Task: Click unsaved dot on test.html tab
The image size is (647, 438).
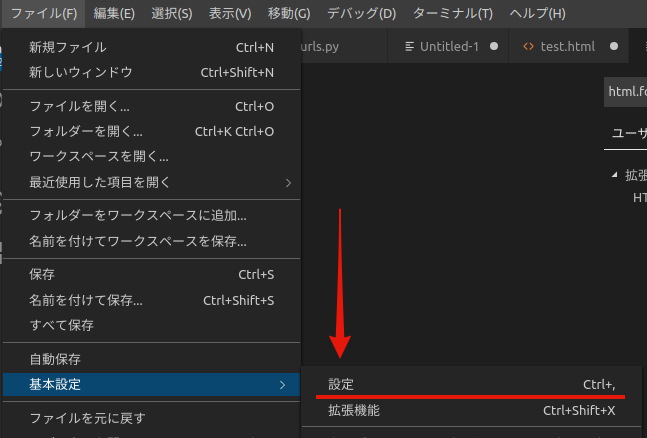Action: (614, 46)
